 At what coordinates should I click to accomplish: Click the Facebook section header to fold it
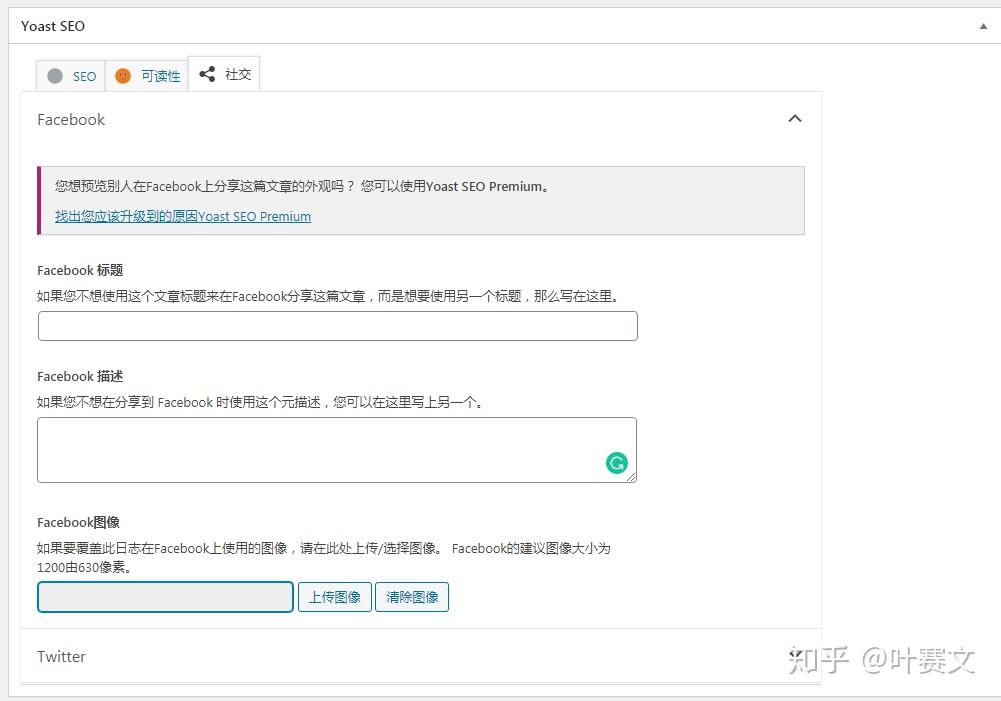(x=70, y=119)
